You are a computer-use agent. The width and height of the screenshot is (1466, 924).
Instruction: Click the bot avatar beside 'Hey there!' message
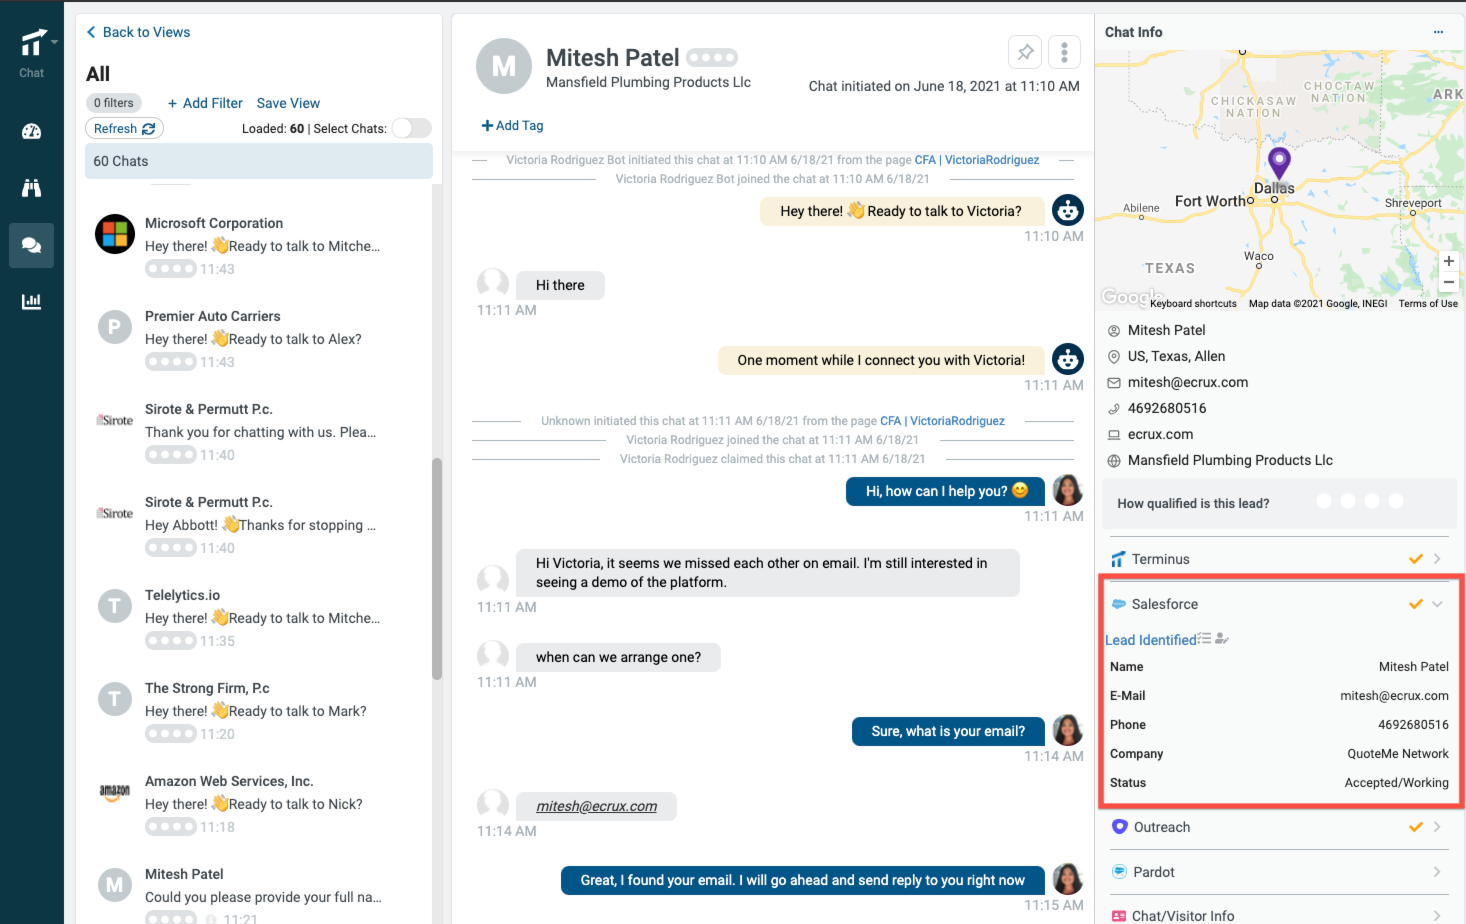[x=1068, y=210]
